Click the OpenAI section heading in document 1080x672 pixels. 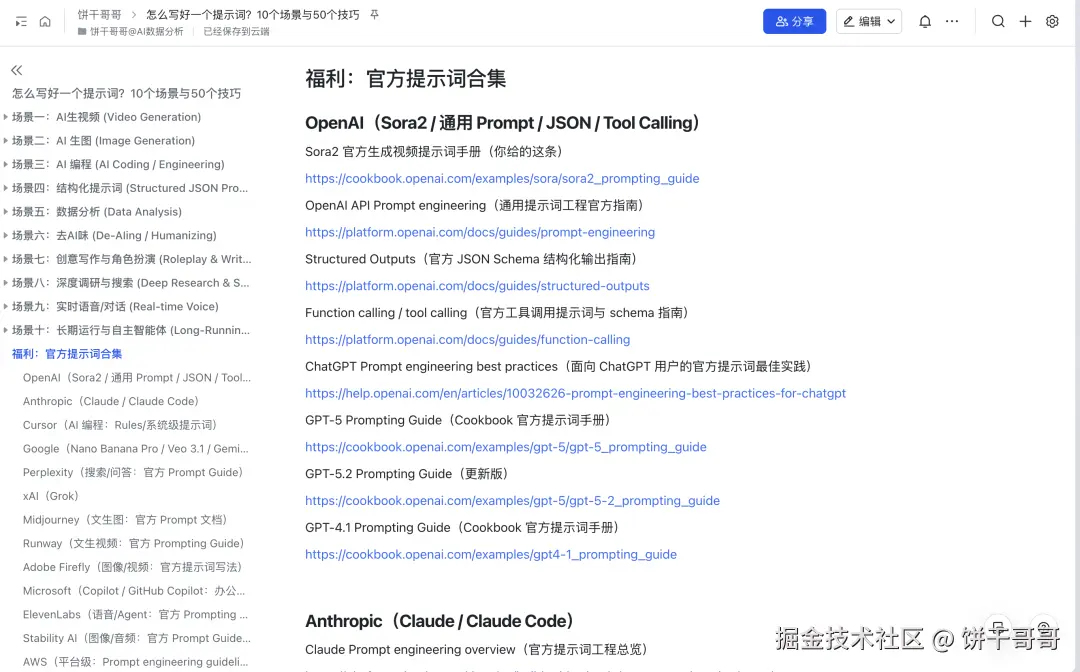click(x=502, y=123)
